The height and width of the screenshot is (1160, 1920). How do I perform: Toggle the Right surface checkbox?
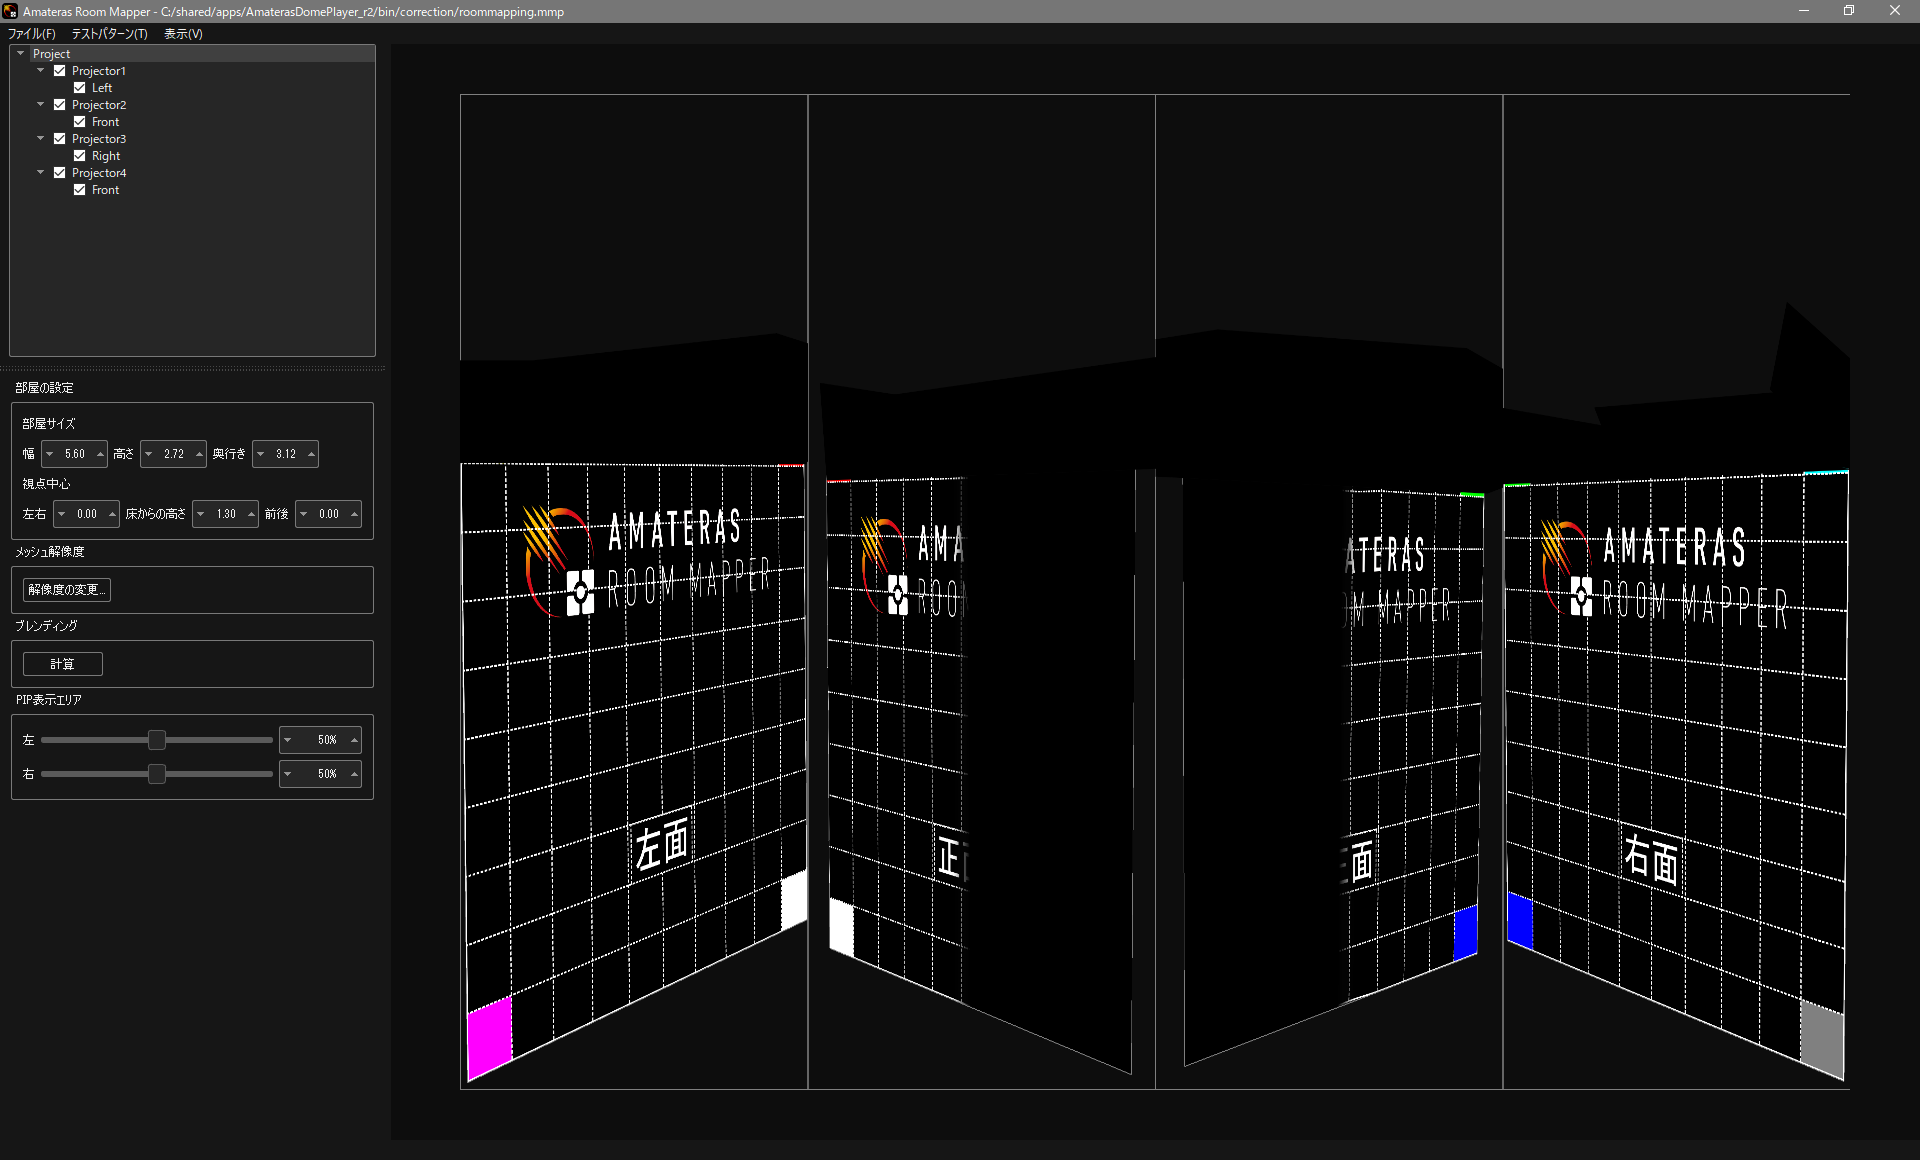tap(80, 156)
